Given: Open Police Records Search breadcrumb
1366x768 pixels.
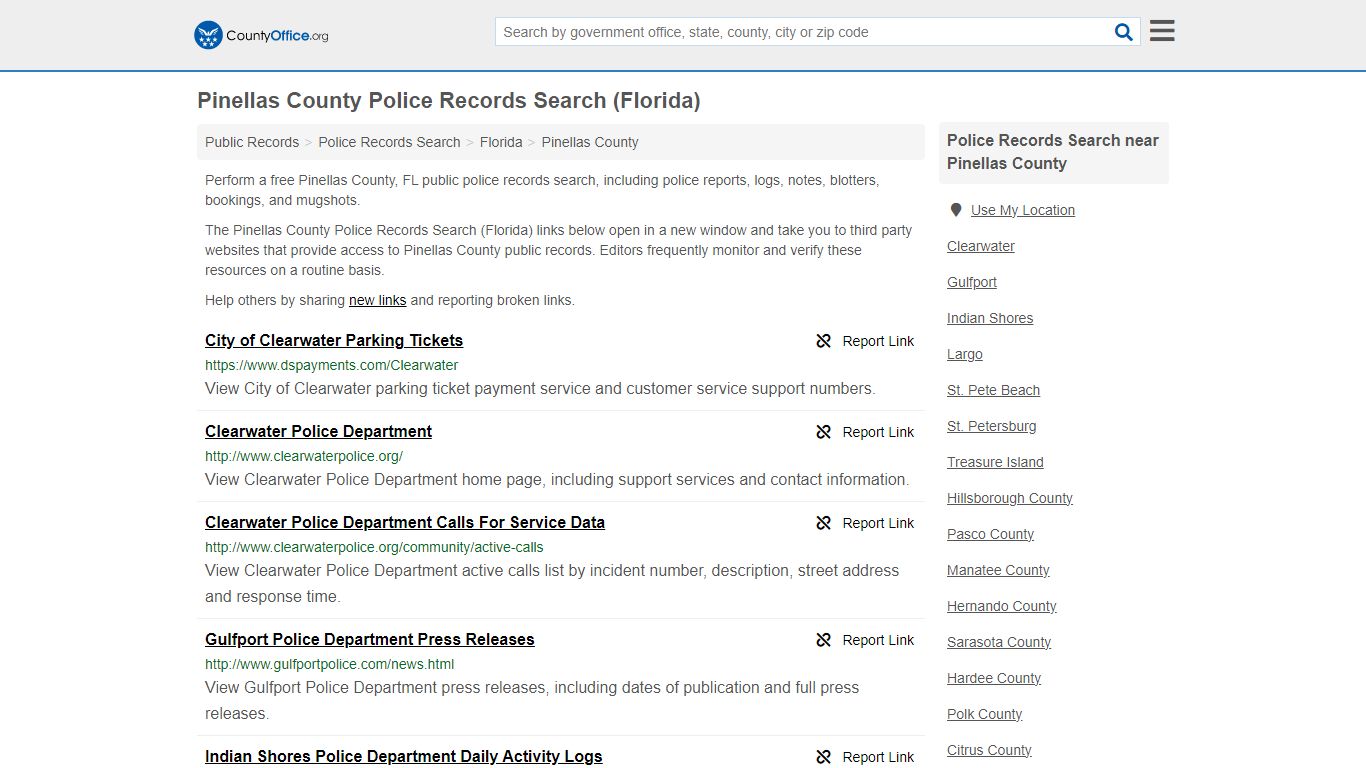Looking at the screenshot, I should [x=389, y=142].
